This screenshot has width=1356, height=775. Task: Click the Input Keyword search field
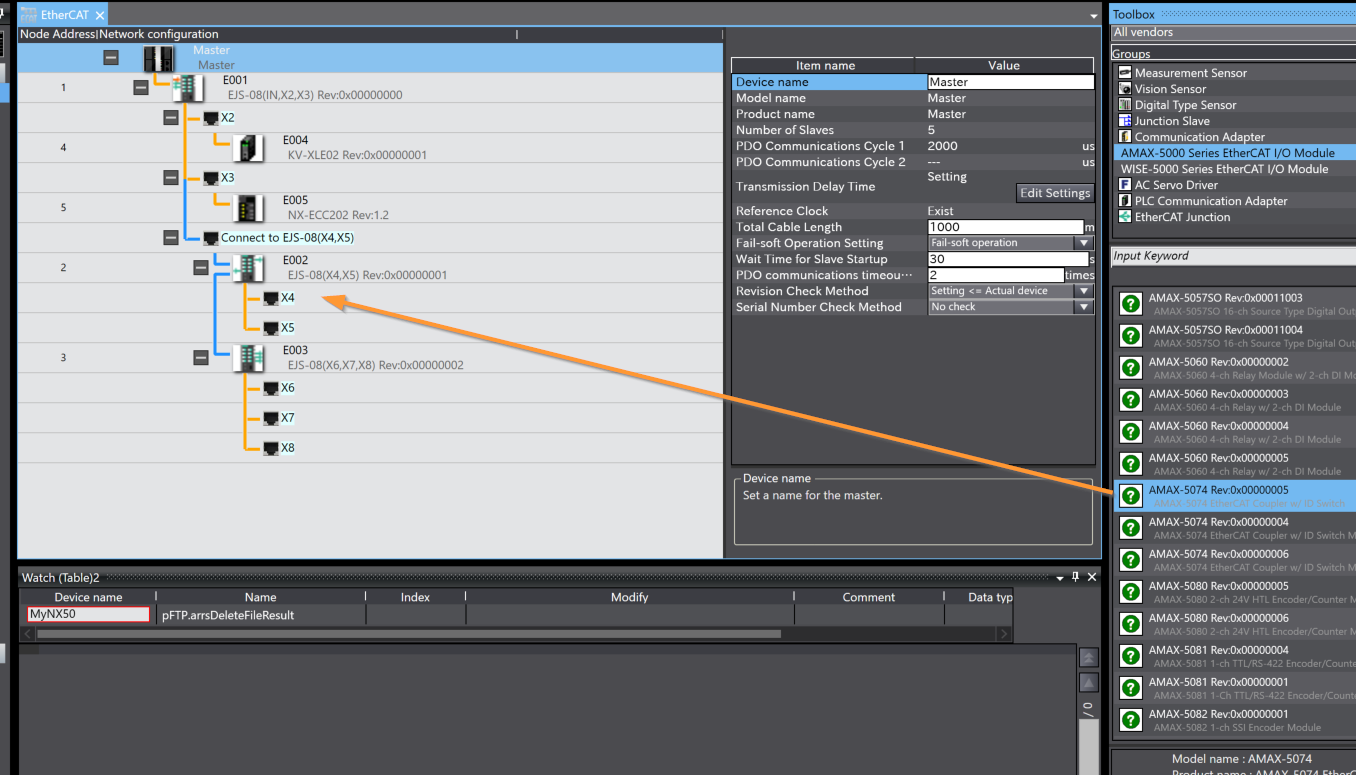1230,257
